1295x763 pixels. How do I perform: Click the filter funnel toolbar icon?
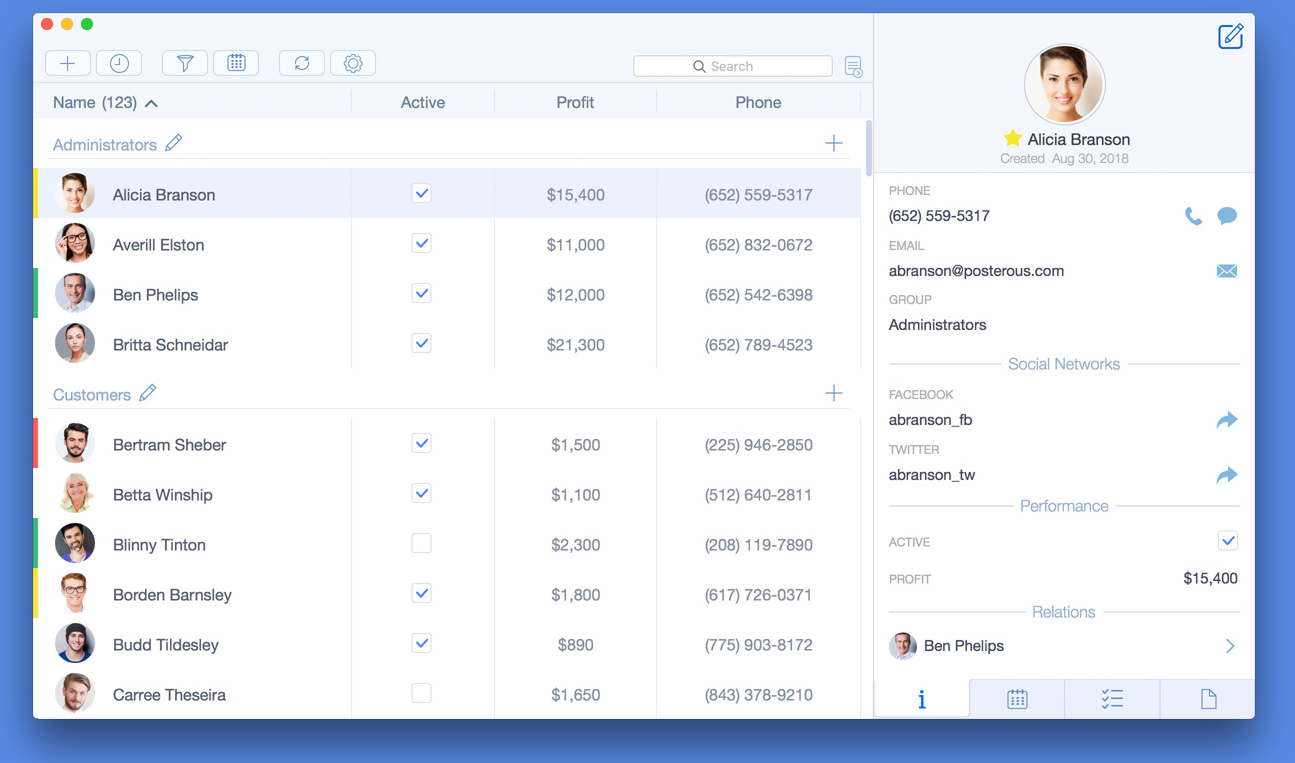(x=185, y=63)
